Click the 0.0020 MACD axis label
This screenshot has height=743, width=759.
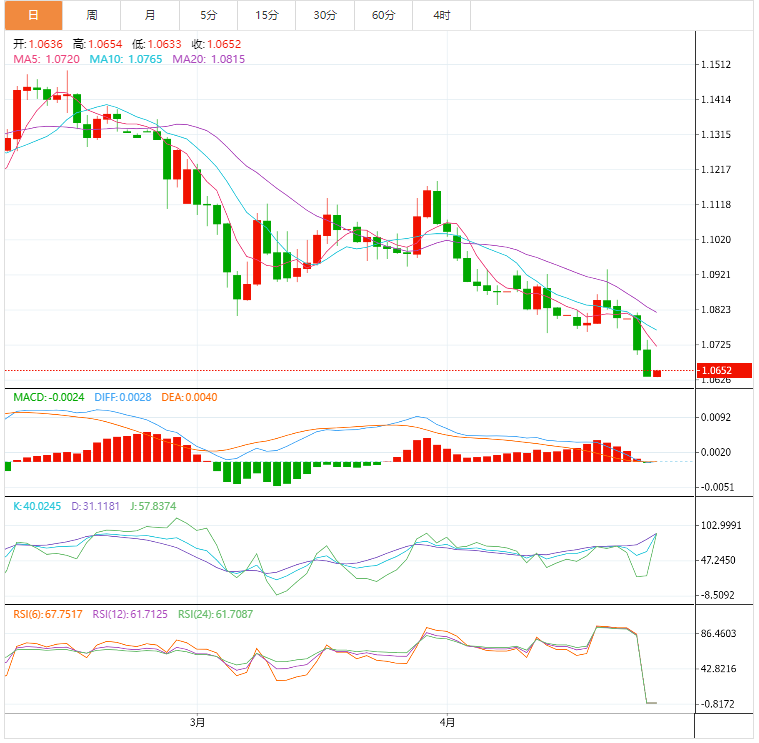click(716, 452)
